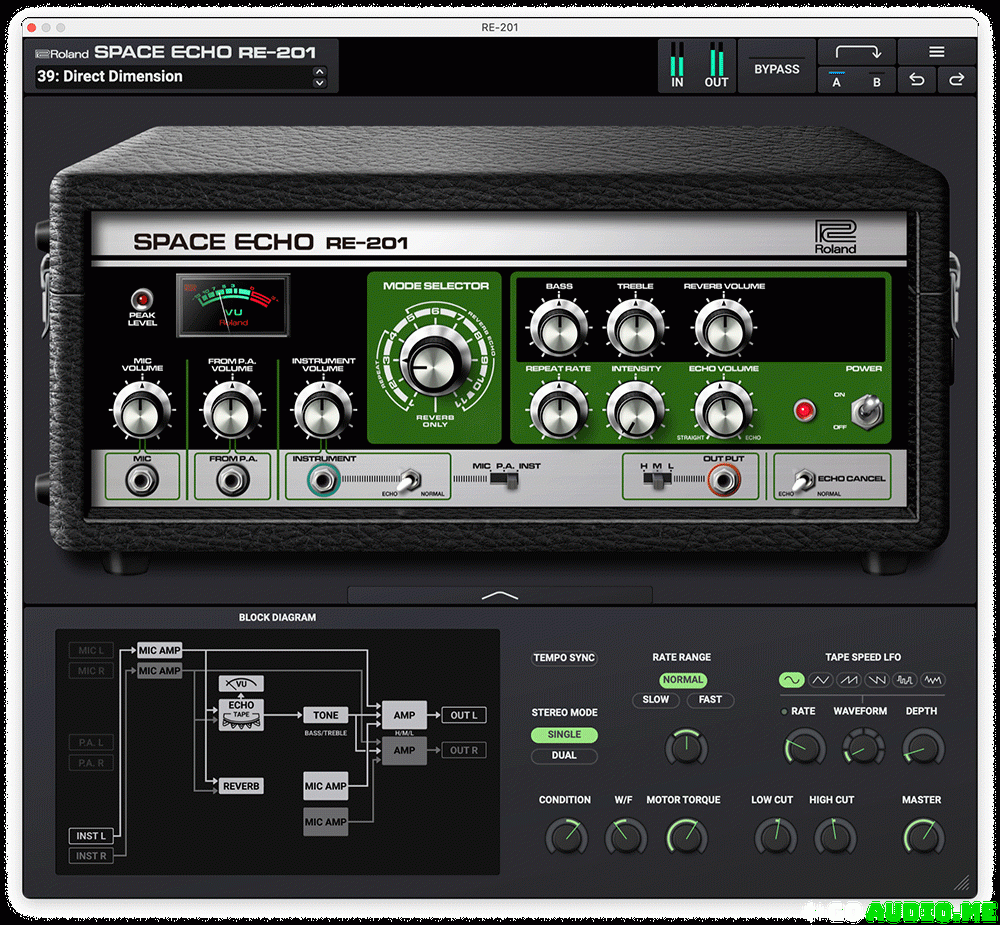Click the TAPE SPEED LFO DEPTH knob
This screenshot has height=925, width=1000.
pyautogui.click(x=922, y=748)
